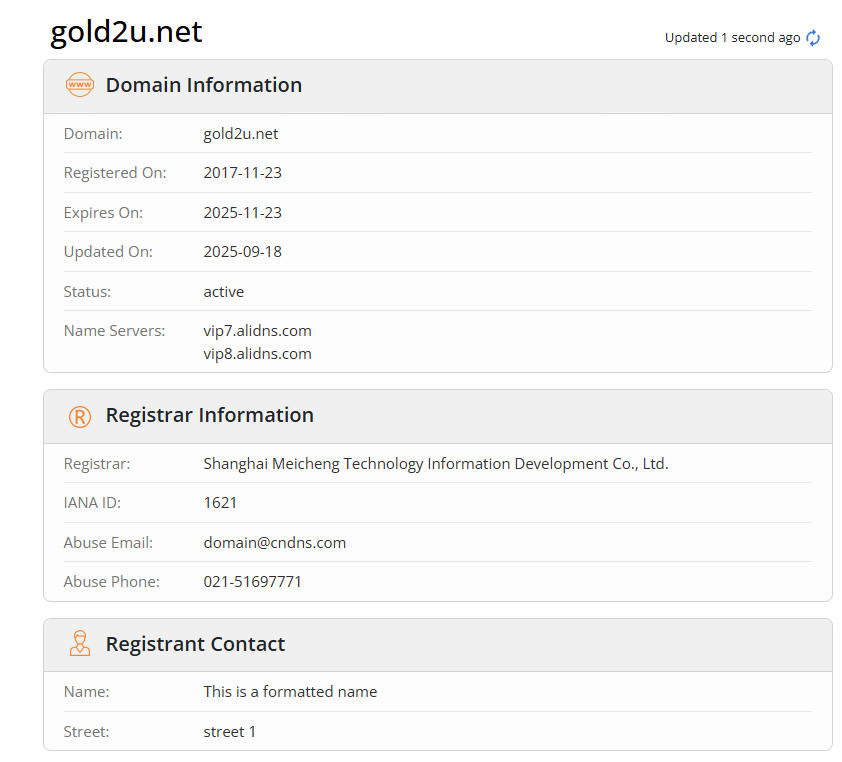Viewport: 842px width, 762px height.
Task: Select the Registrar Information section heading
Action: click(x=209, y=415)
